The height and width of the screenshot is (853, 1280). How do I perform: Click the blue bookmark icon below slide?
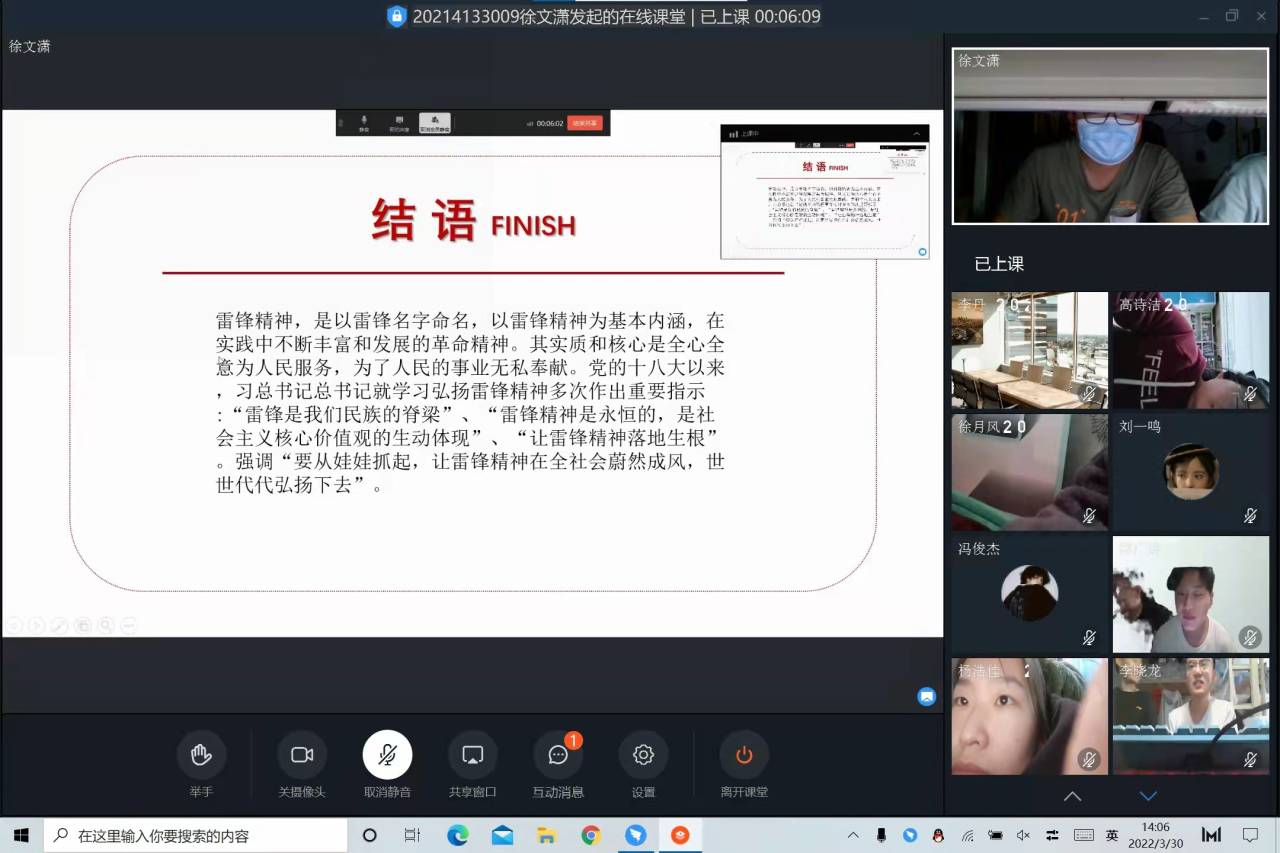point(927,697)
